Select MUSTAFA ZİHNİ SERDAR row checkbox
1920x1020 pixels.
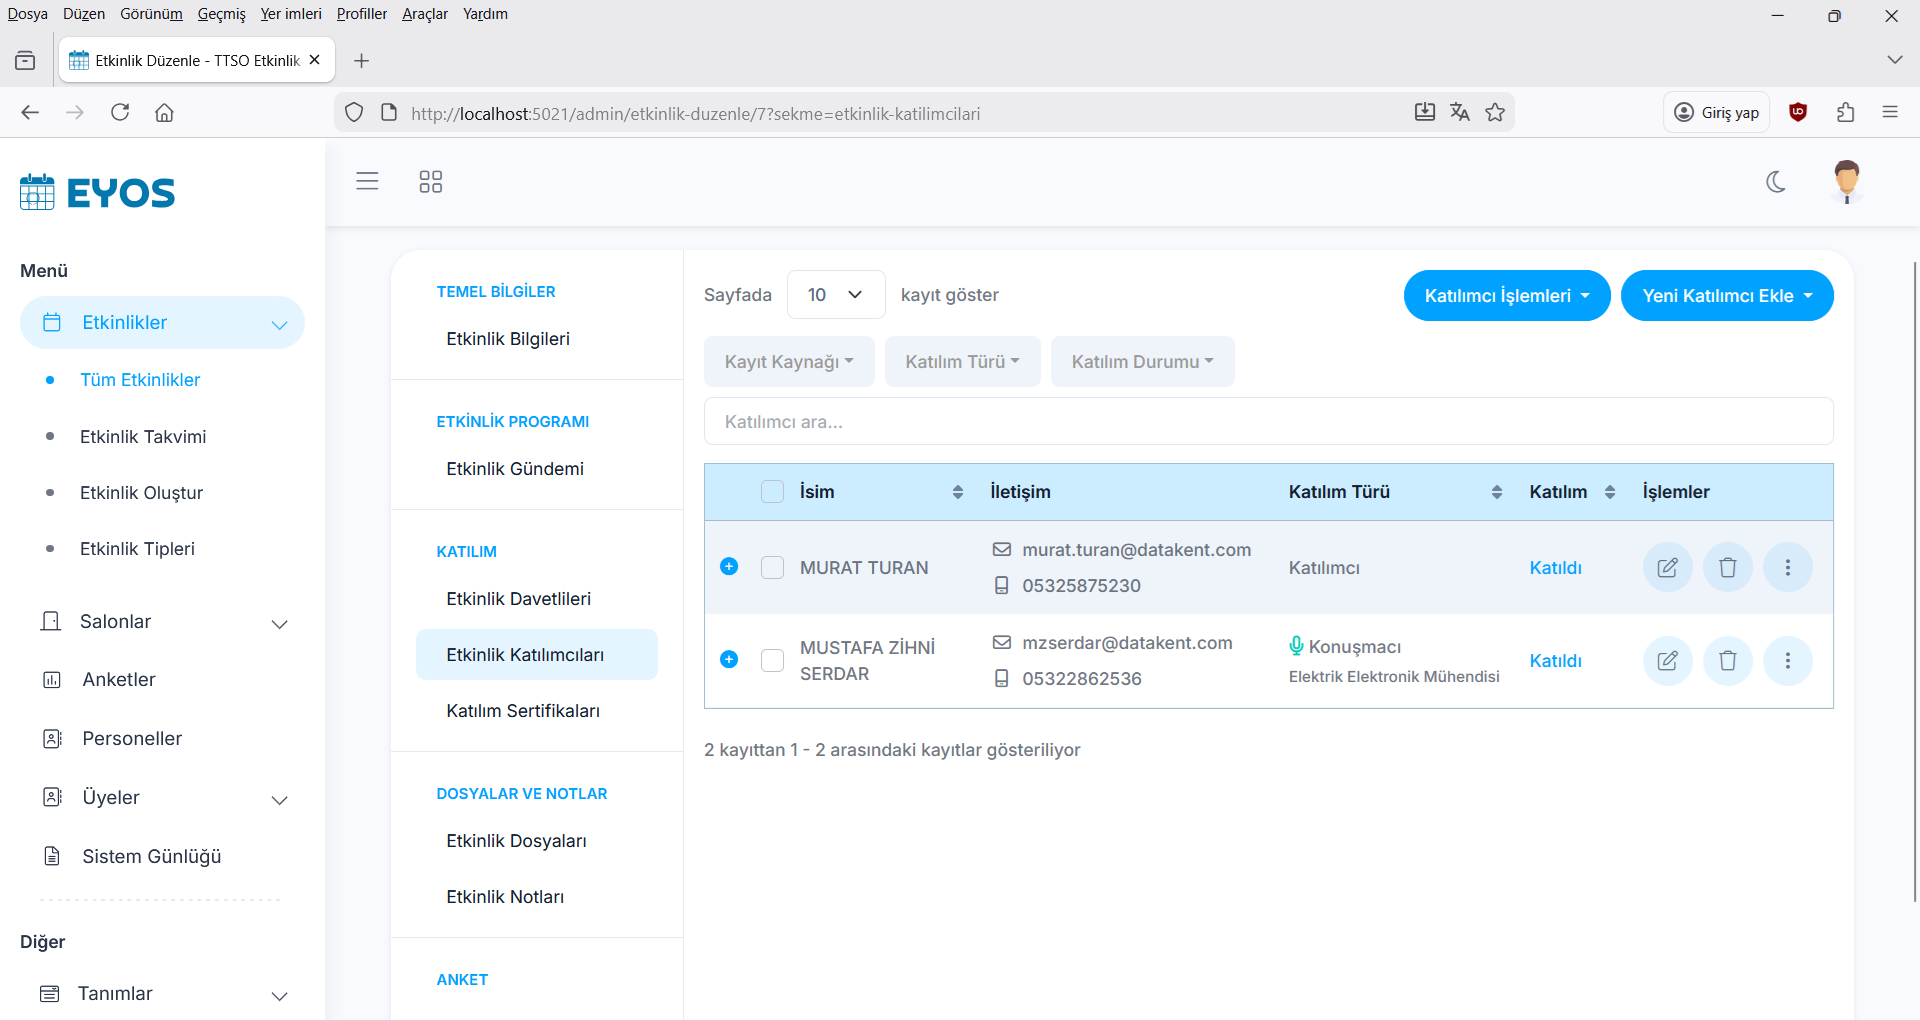772,661
